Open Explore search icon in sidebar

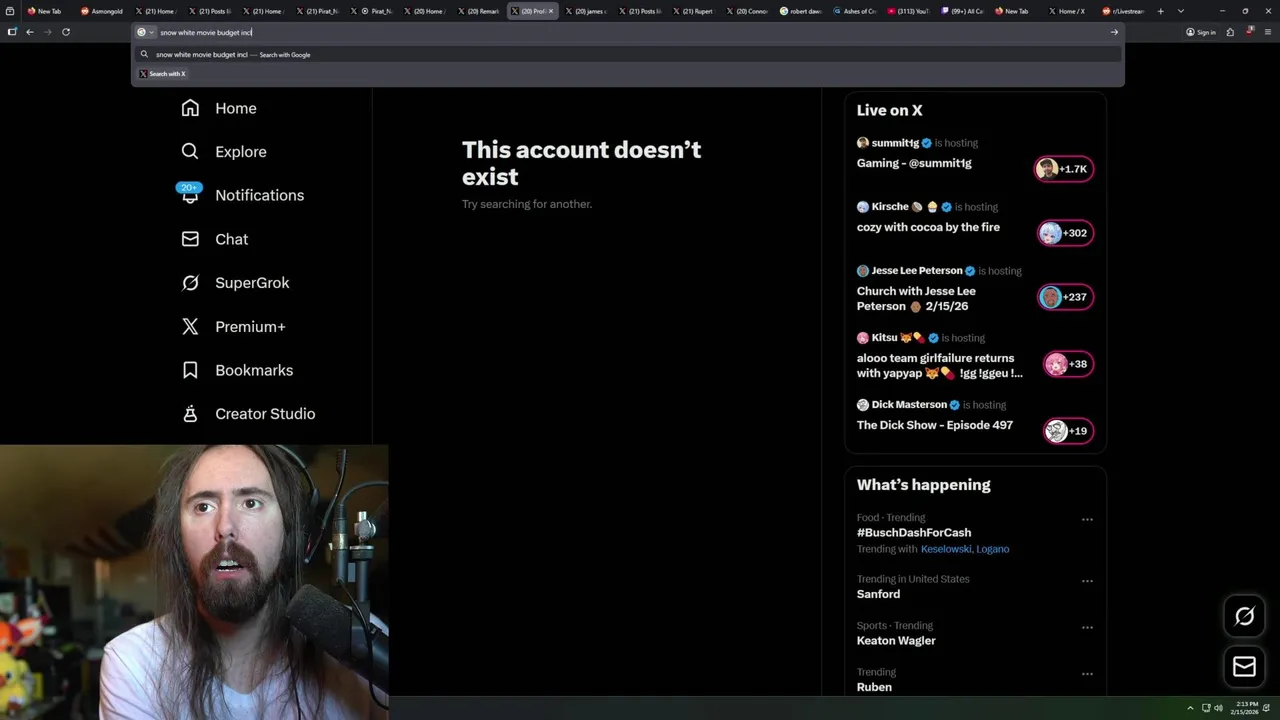190,152
